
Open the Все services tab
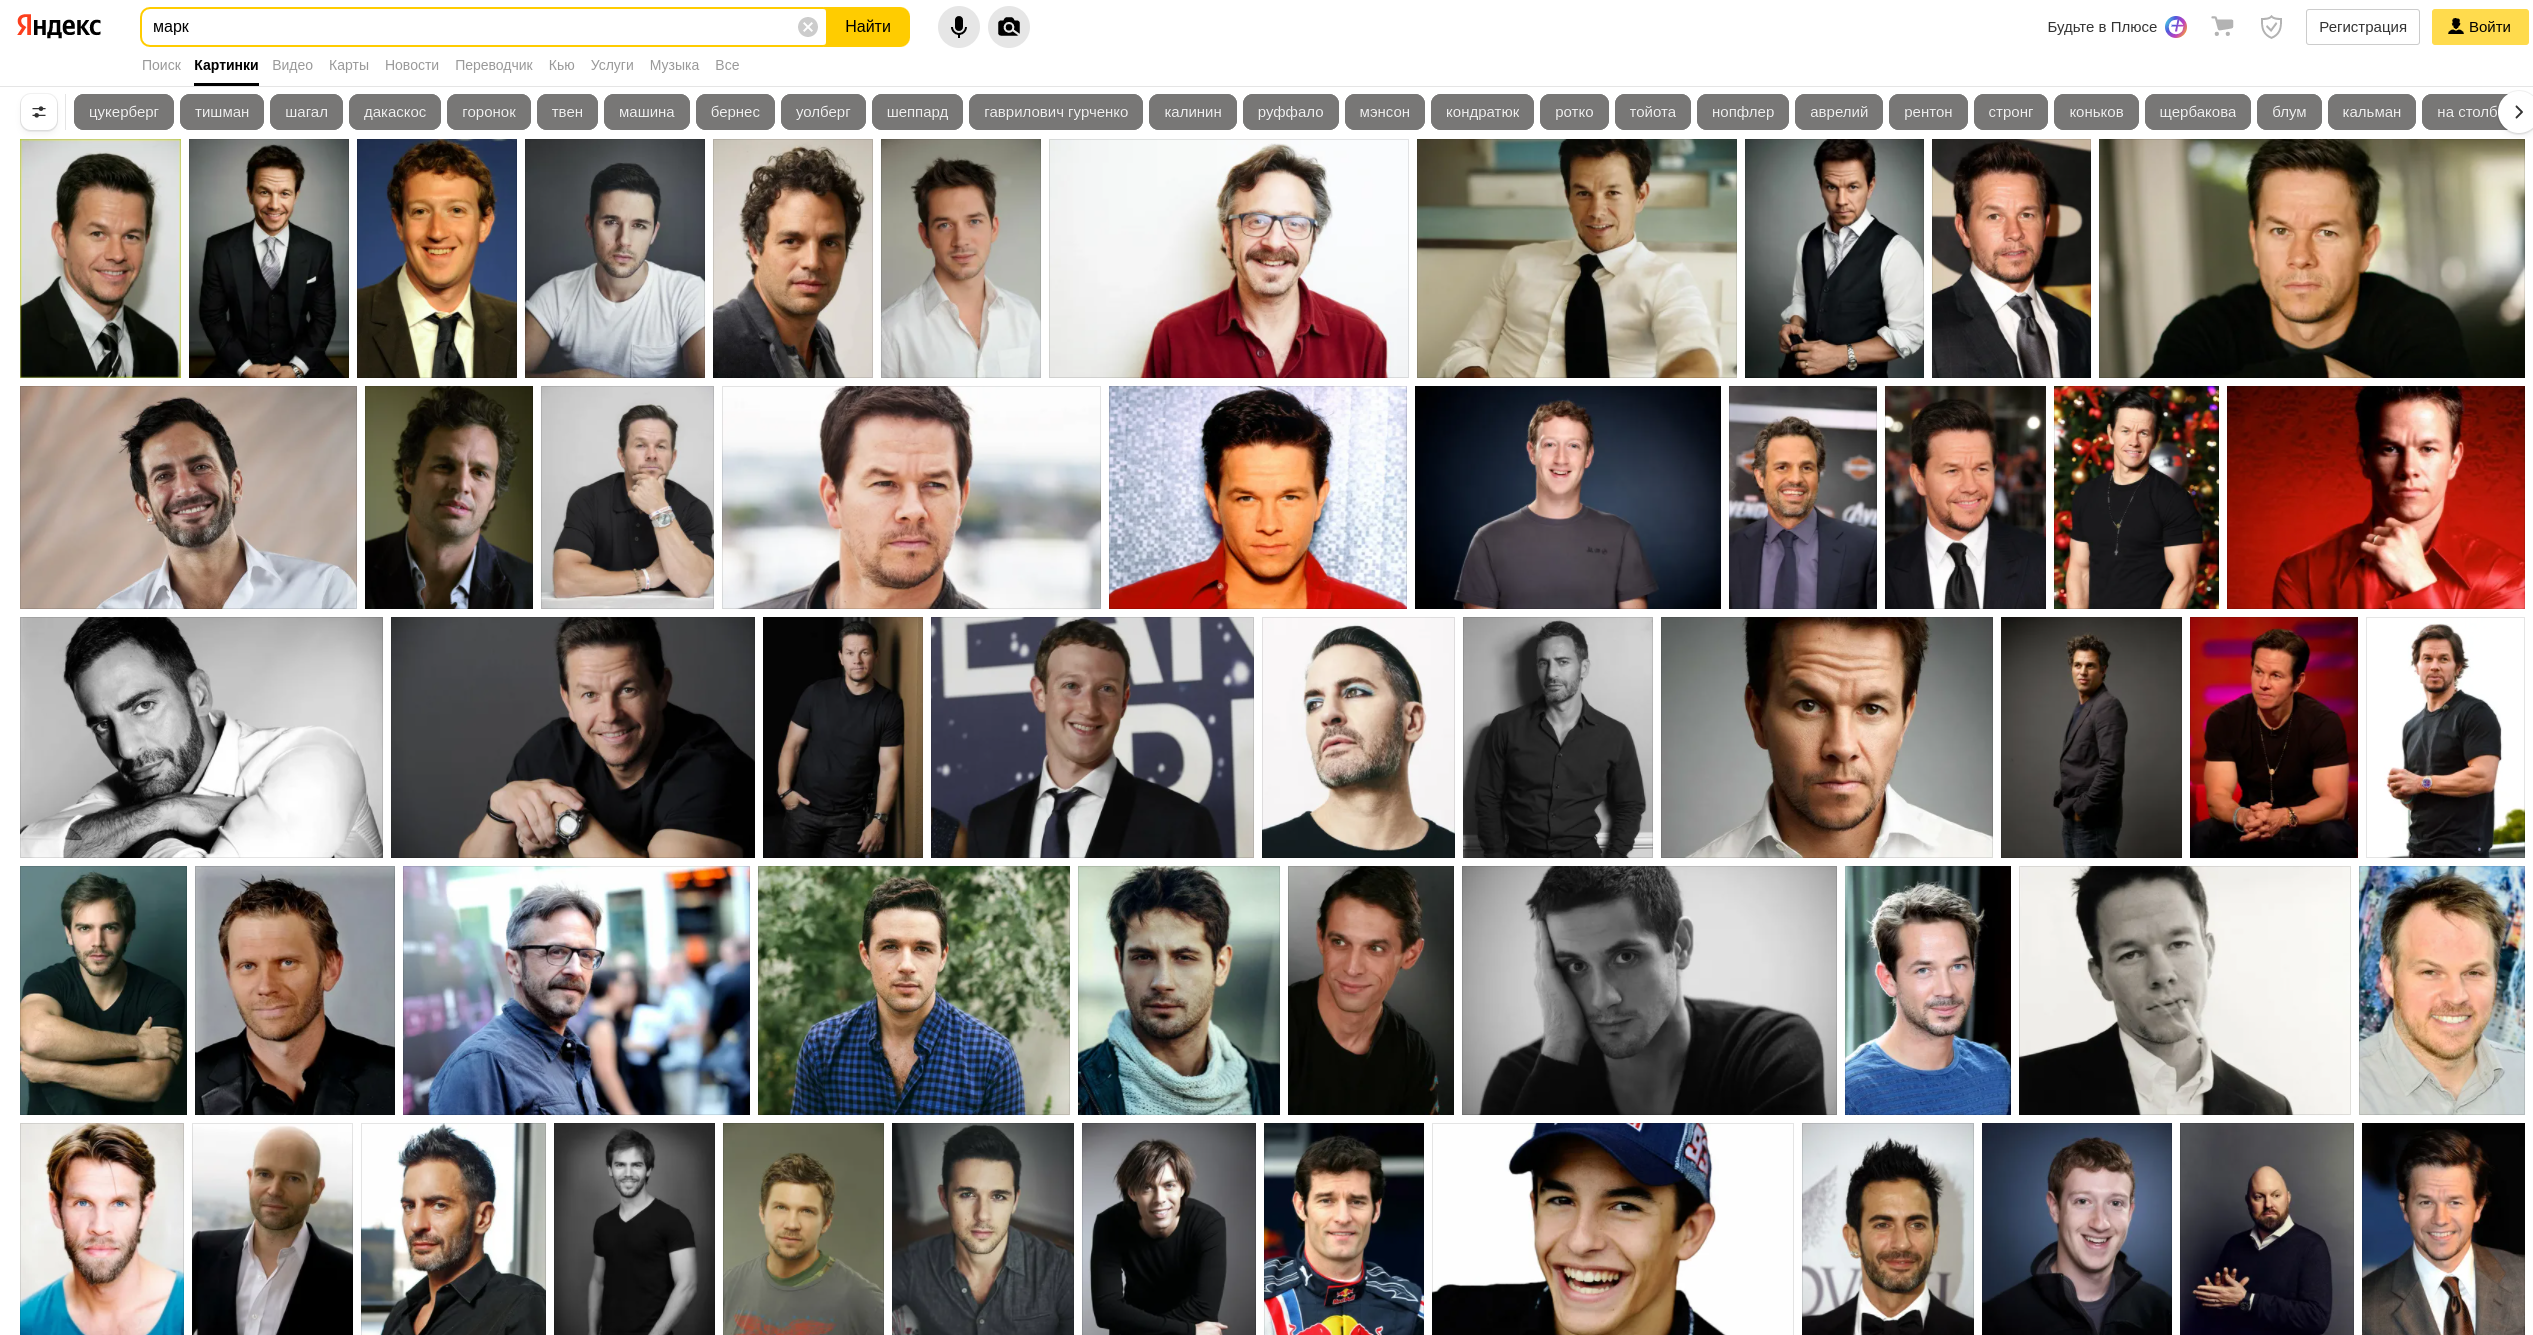click(727, 65)
